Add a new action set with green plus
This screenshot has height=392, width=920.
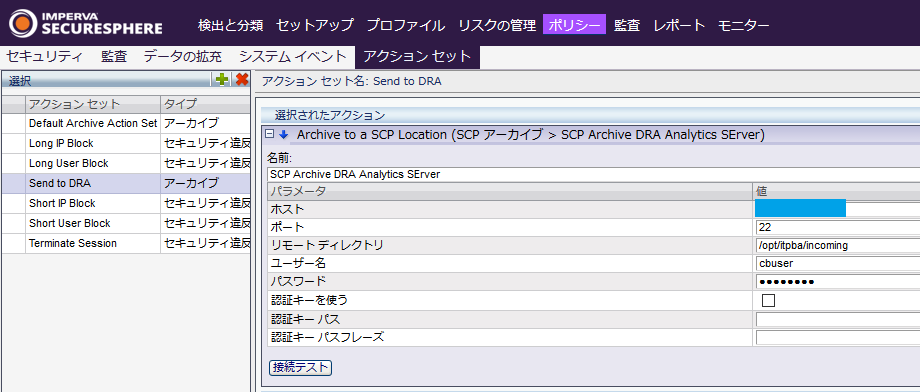pos(222,80)
